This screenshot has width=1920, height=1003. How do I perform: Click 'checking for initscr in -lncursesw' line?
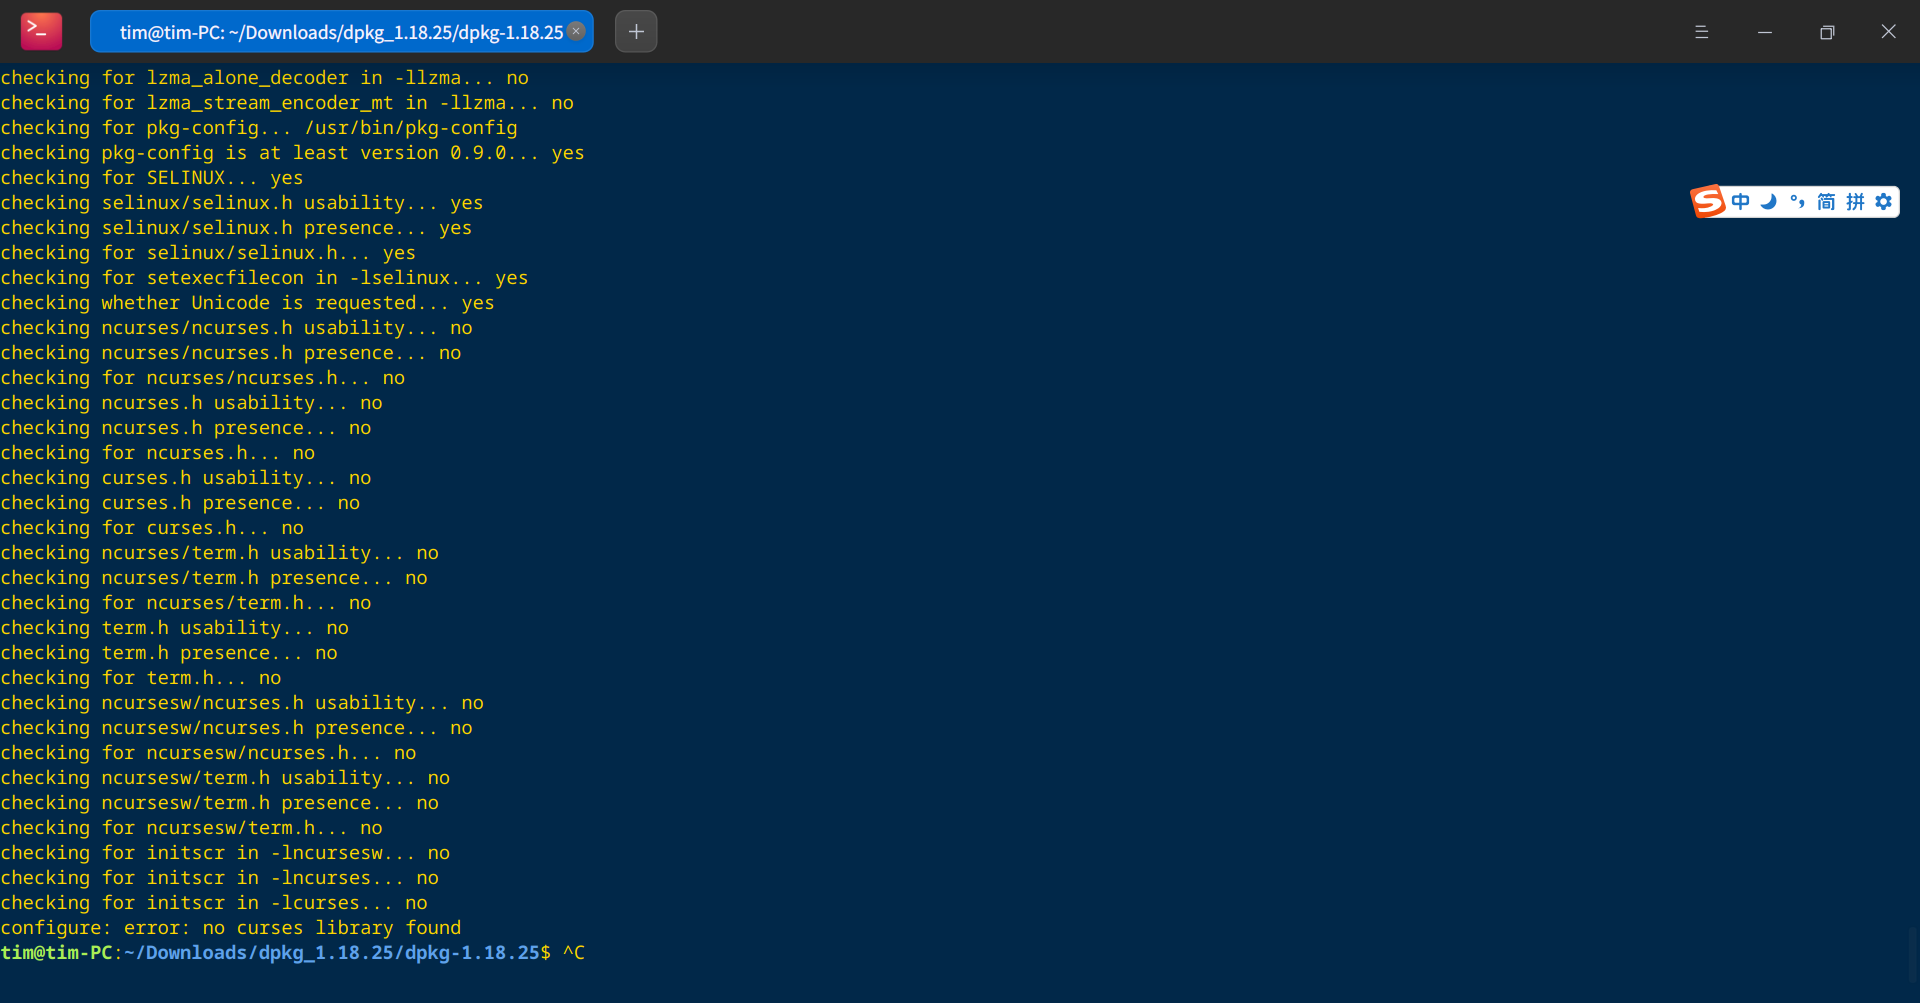pos(225,853)
